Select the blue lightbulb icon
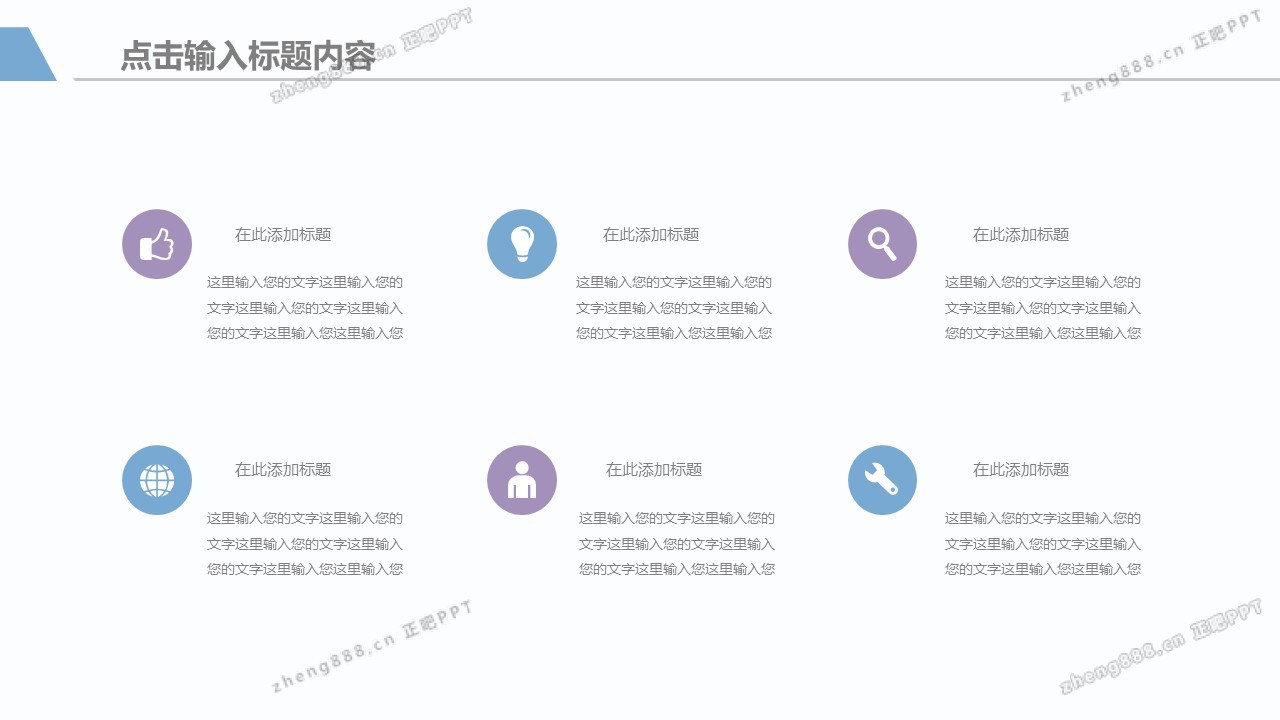This screenshot has width=1280, height=720. [522, 244]
